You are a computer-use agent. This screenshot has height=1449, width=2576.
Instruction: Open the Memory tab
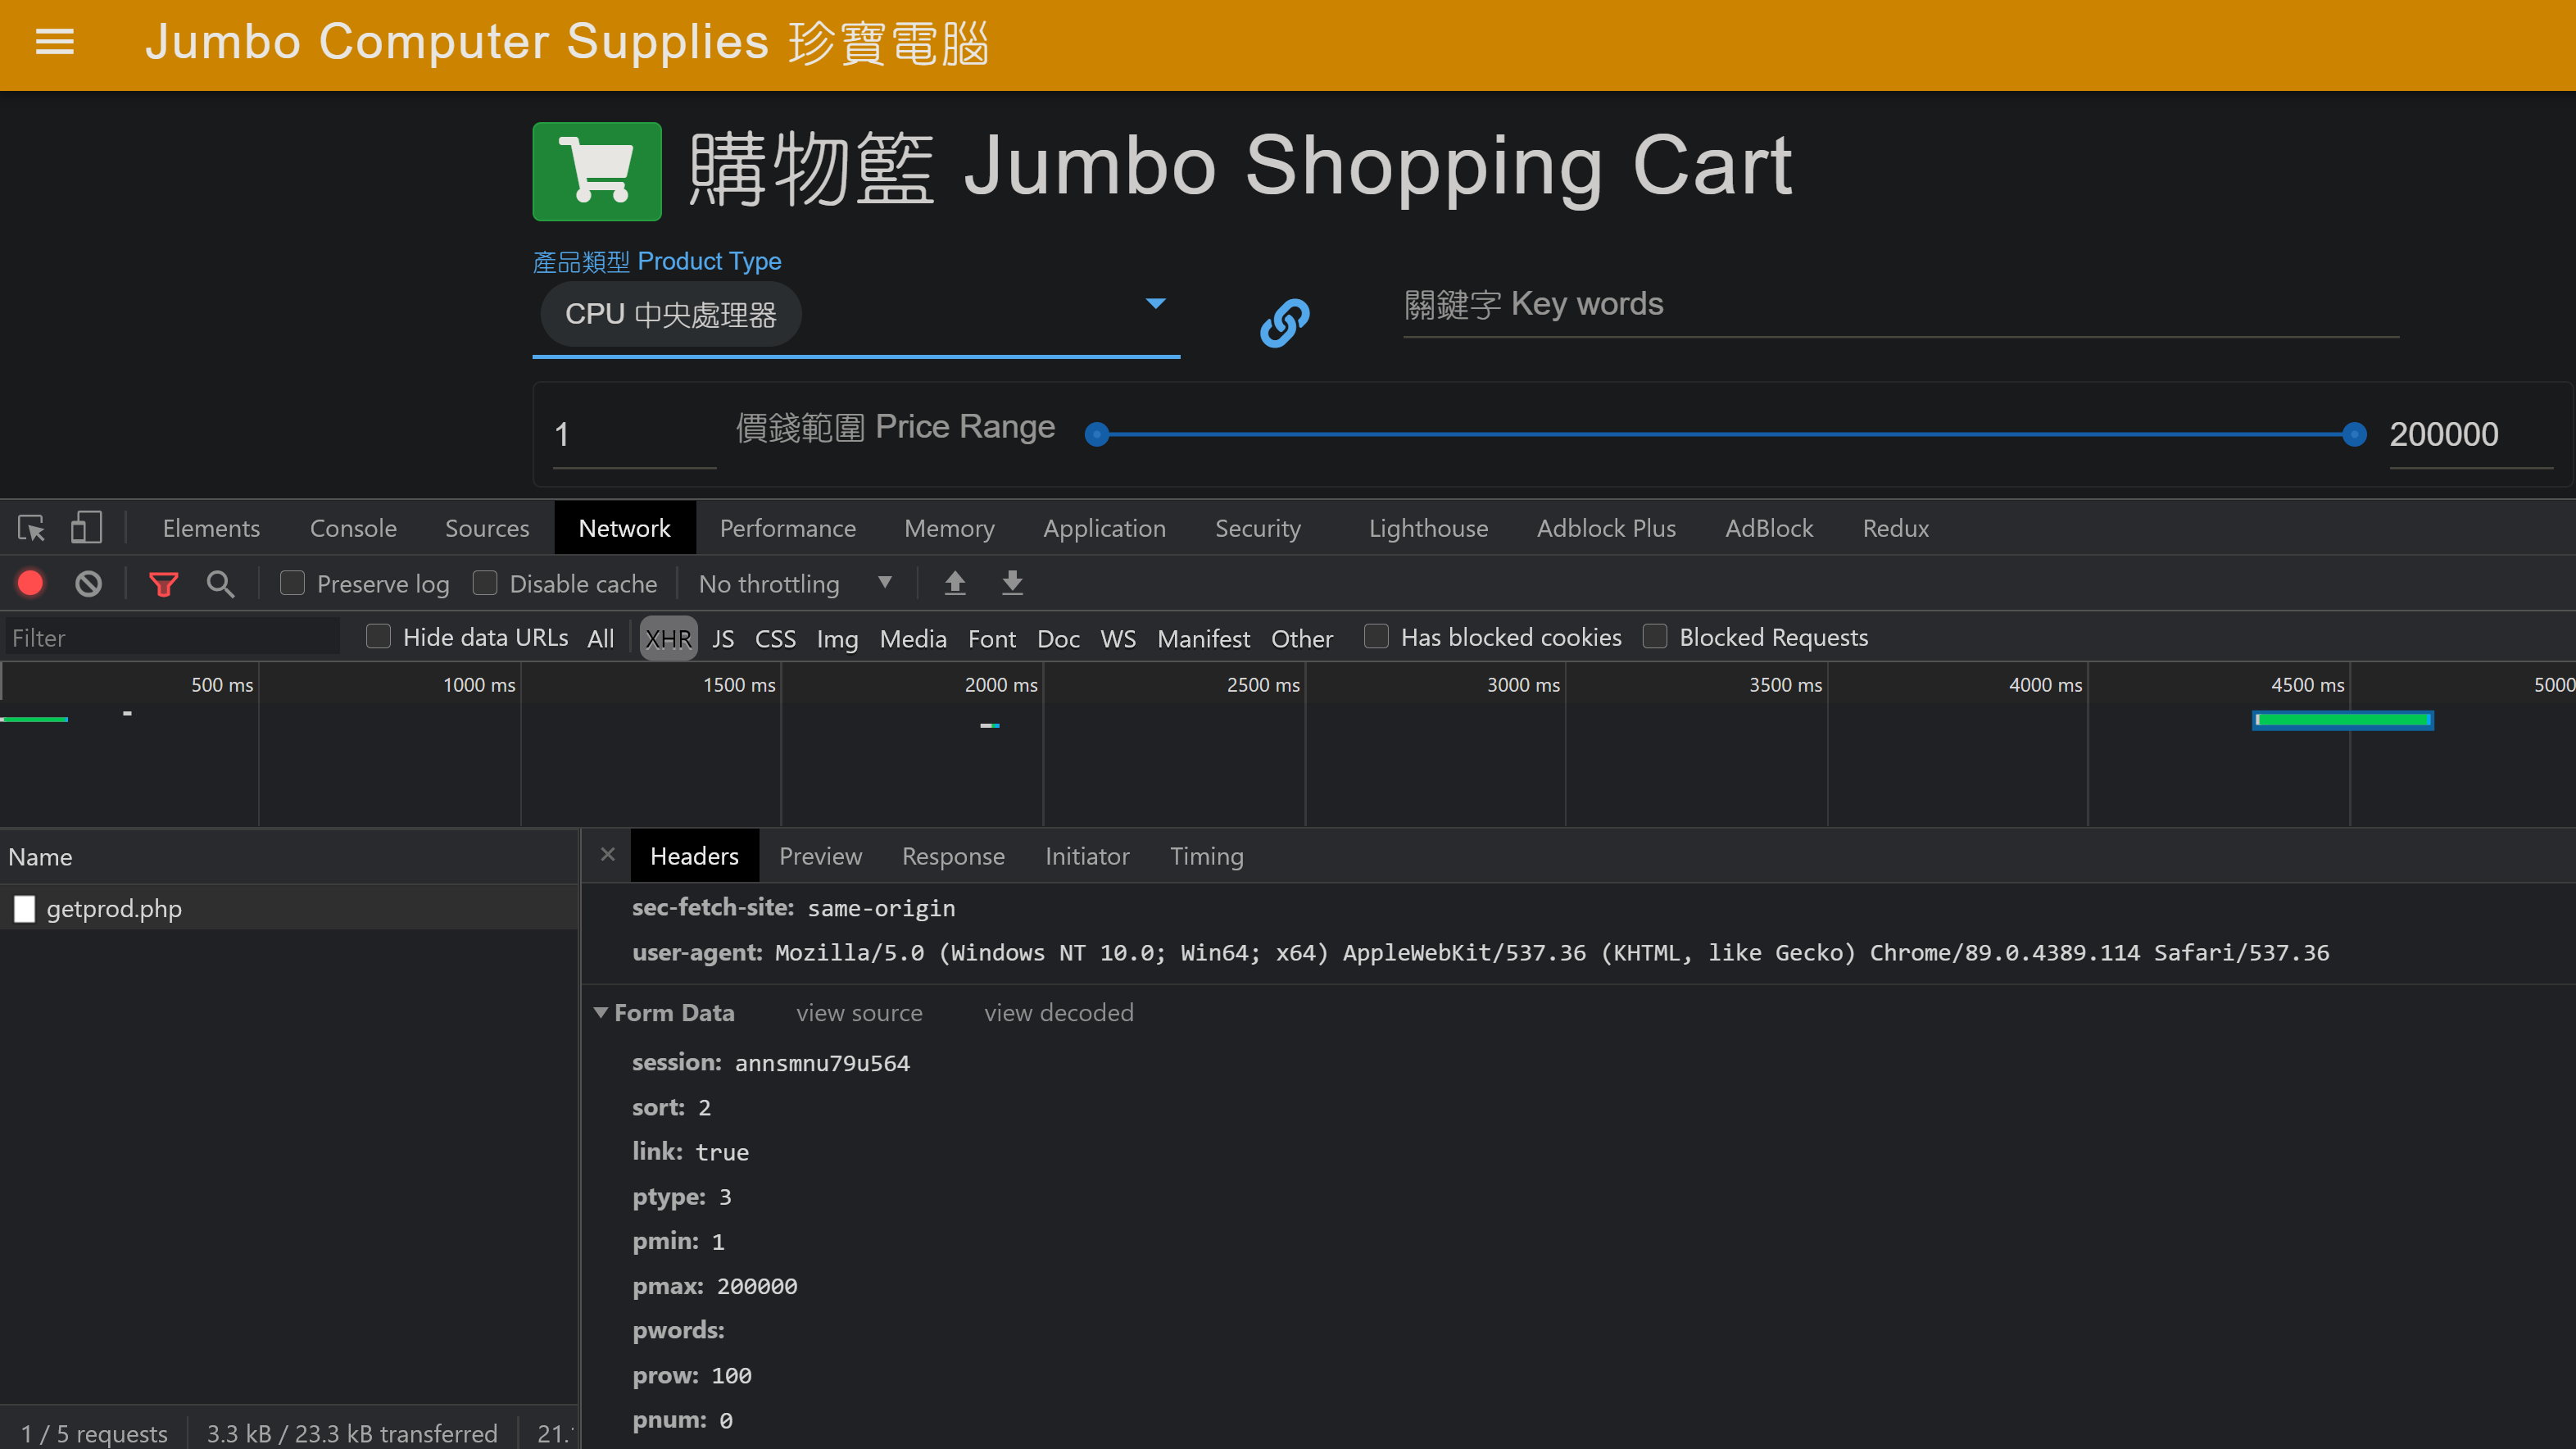pos(949,528)
